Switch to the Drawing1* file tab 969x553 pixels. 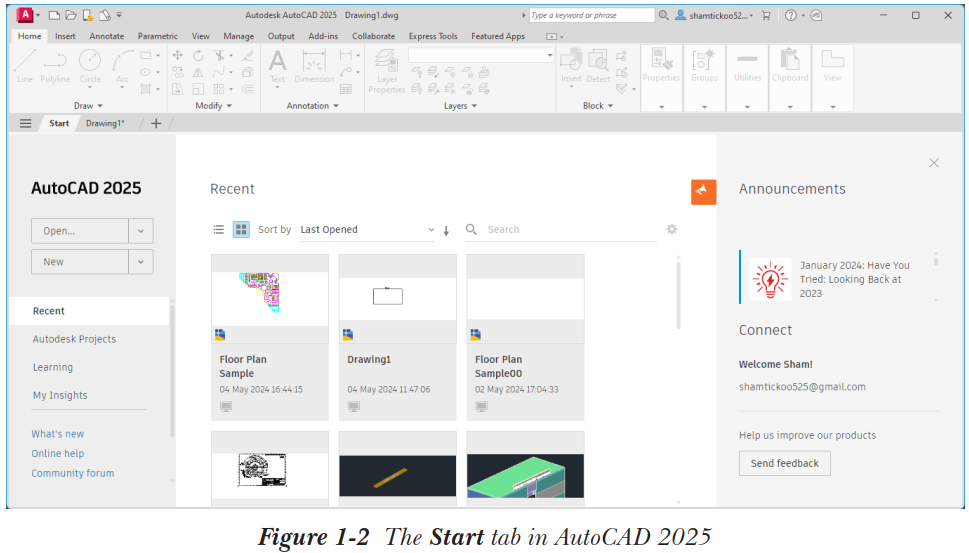105,124
